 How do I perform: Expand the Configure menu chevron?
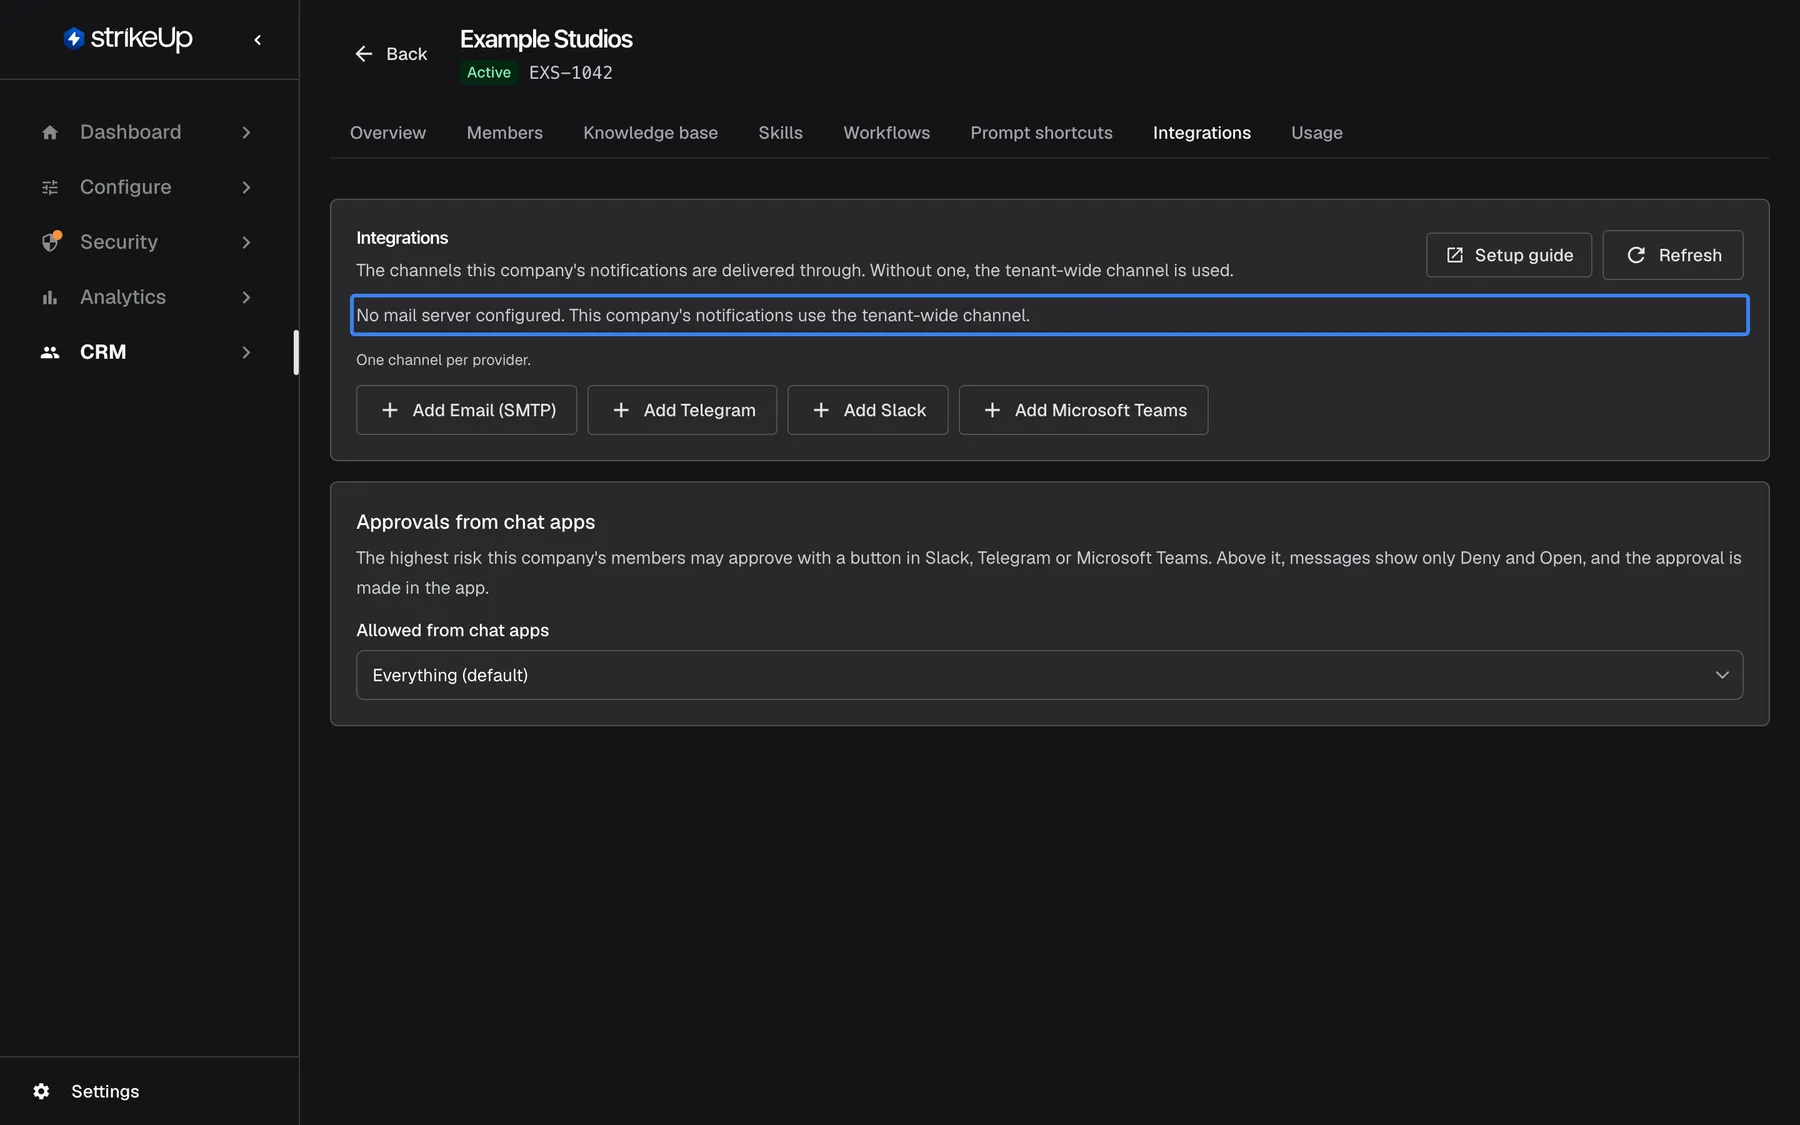[x=246, y=187]
